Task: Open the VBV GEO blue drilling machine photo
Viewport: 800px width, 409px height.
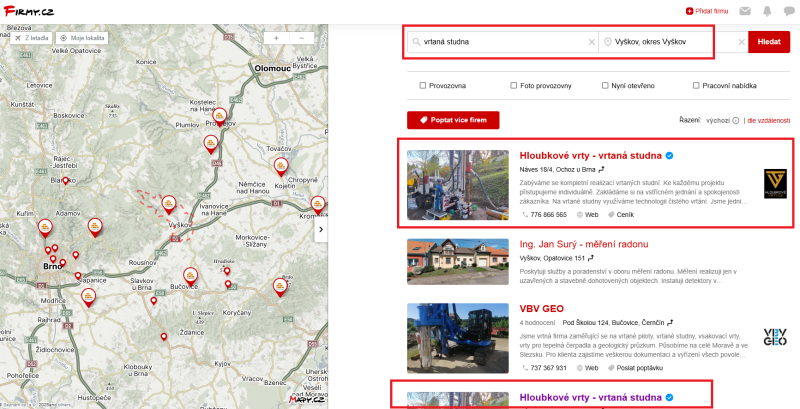Action: [x=458, y=338]
